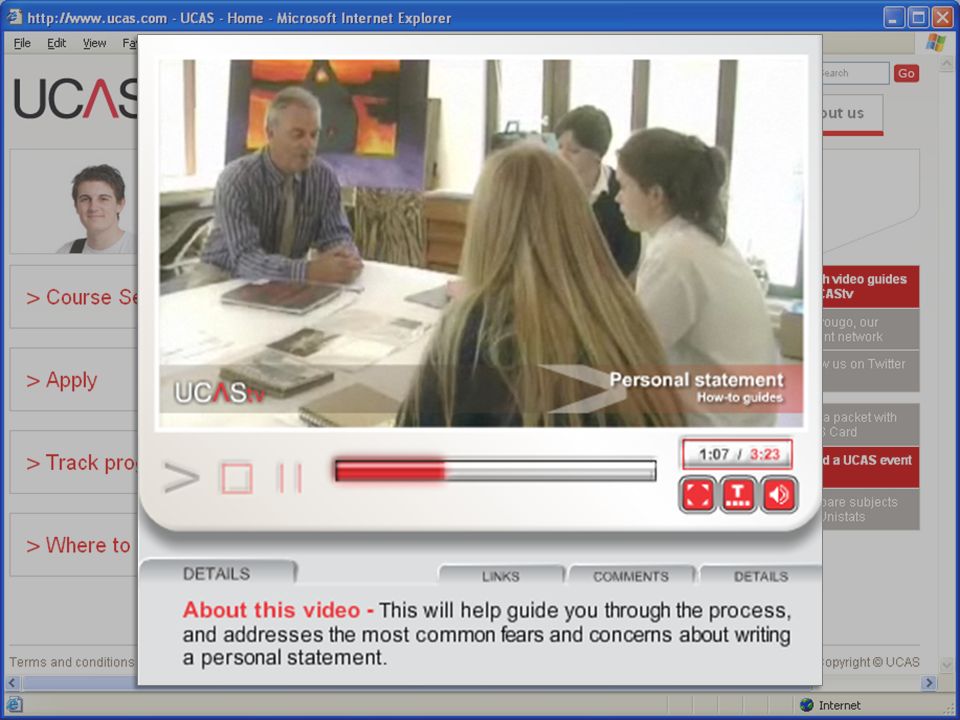Click the red Go search button
This screenshot has height=720, width=960.
tap(906, 73)
